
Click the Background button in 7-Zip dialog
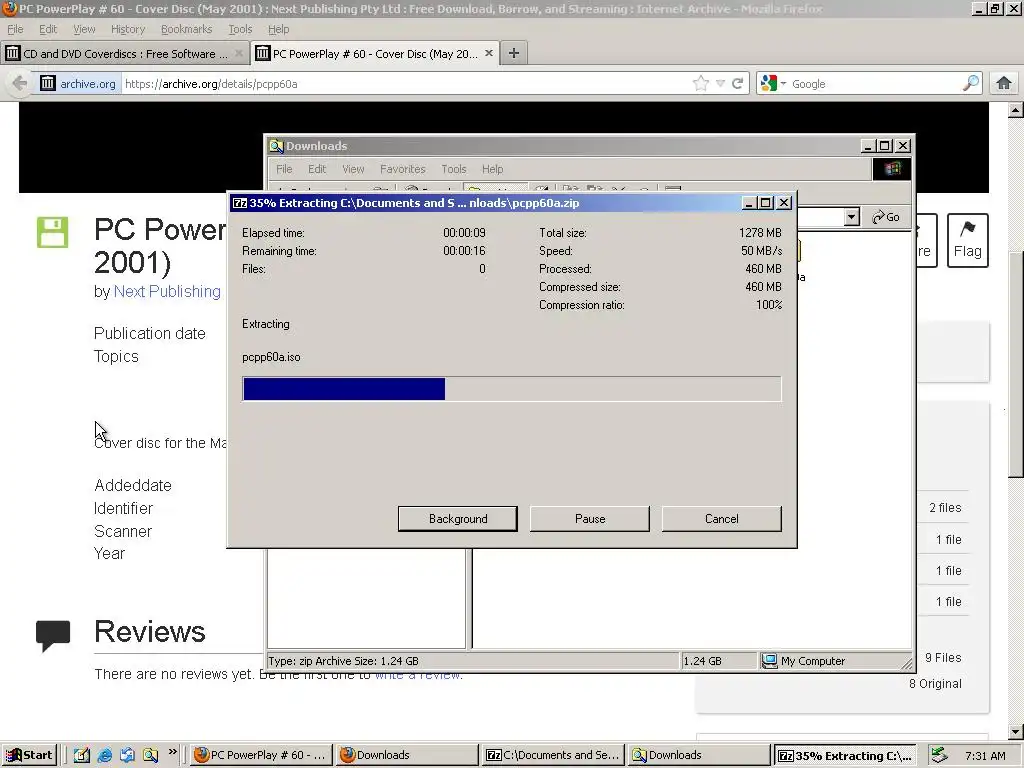tap(458, 519)
